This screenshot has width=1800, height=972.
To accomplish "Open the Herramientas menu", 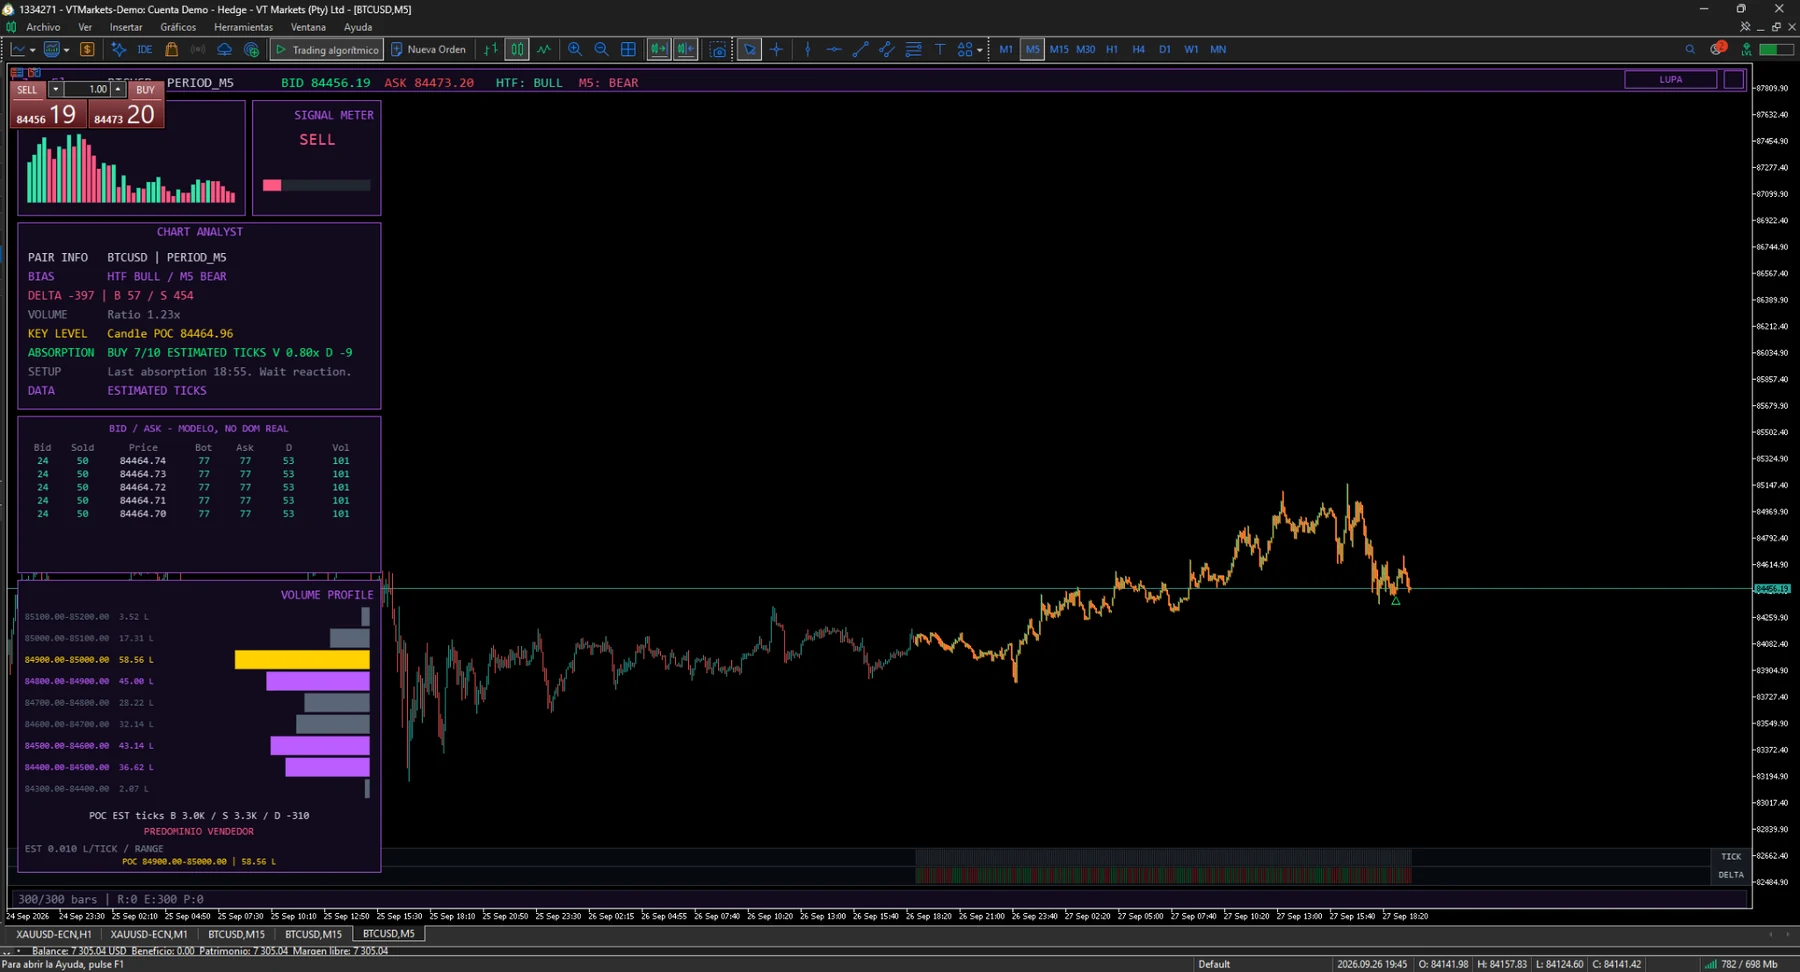I will pyautogui.click(x=243, y=27).
